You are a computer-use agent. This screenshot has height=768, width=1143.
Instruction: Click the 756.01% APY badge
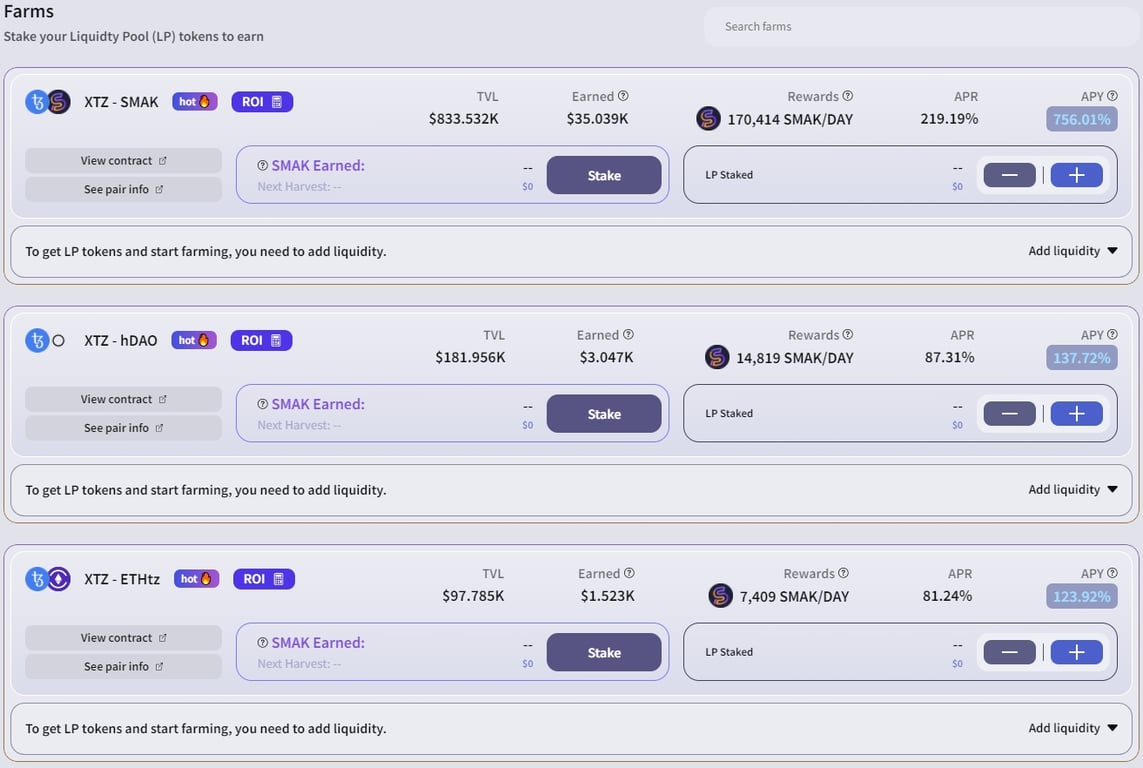click(1081, 119)
